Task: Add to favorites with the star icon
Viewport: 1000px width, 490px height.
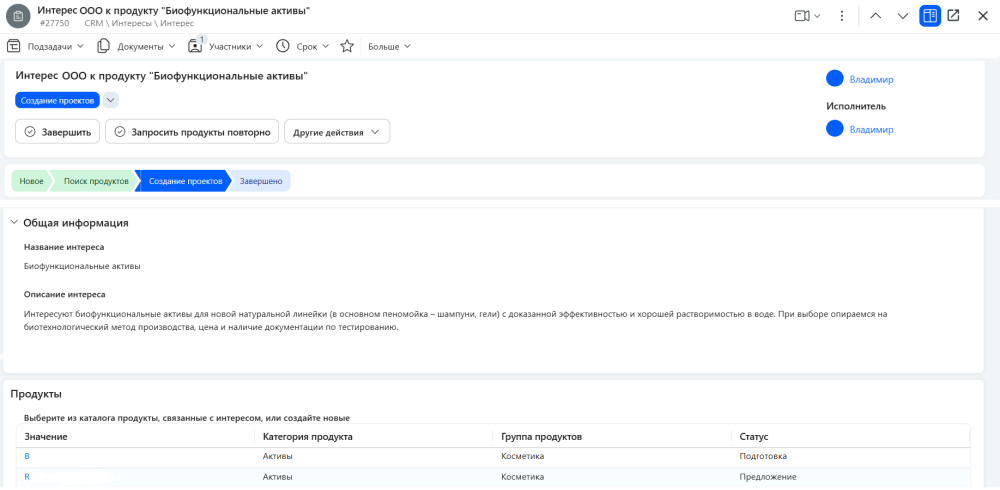Action: pos(347,46)
